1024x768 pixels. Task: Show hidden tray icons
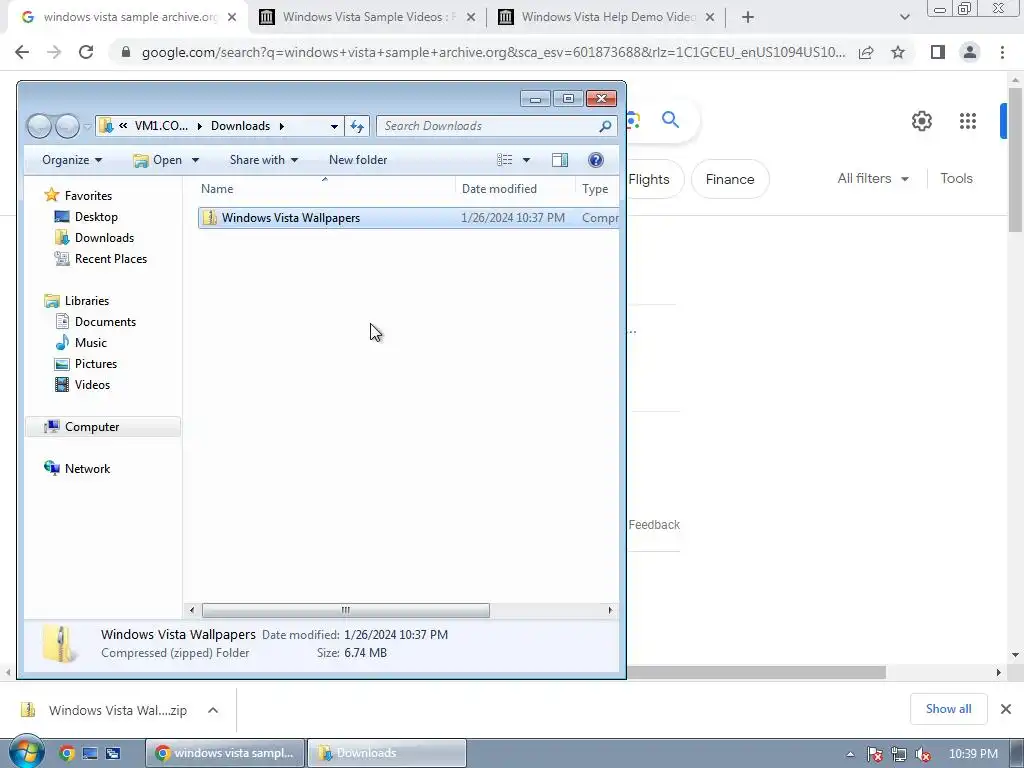coord(850,754)
